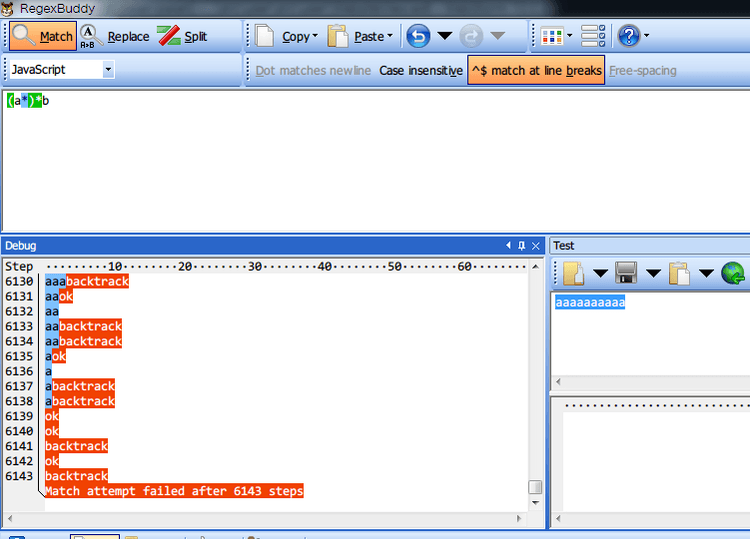
Task: Pin the Debug panel with pushpin icon
Action: pyautogui.click(x=522, y=246)
